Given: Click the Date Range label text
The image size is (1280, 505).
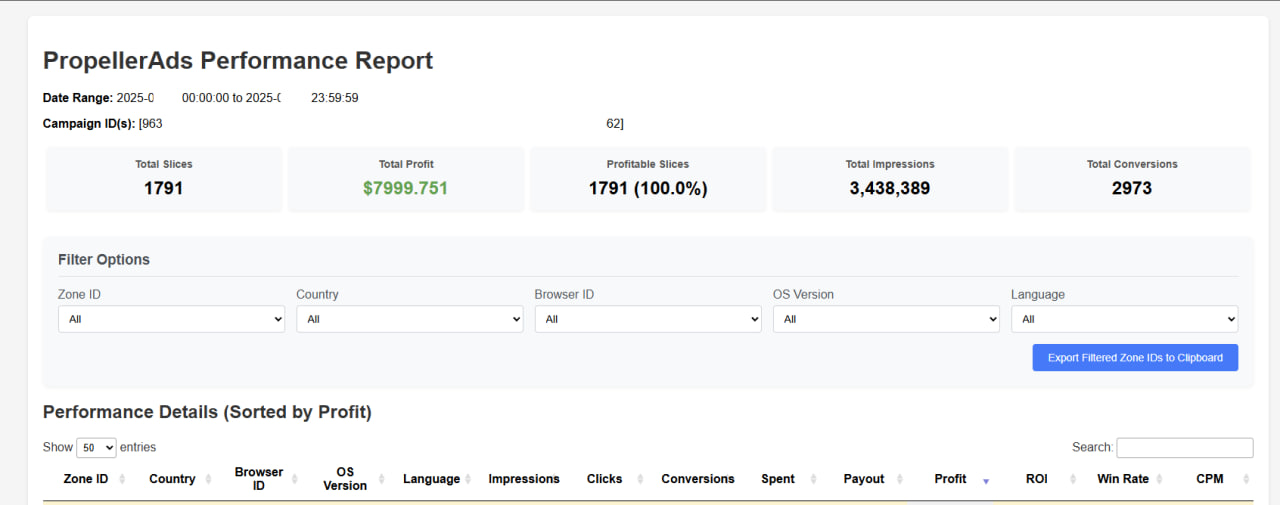Looking at the screenshot, I should click(78, 98).
